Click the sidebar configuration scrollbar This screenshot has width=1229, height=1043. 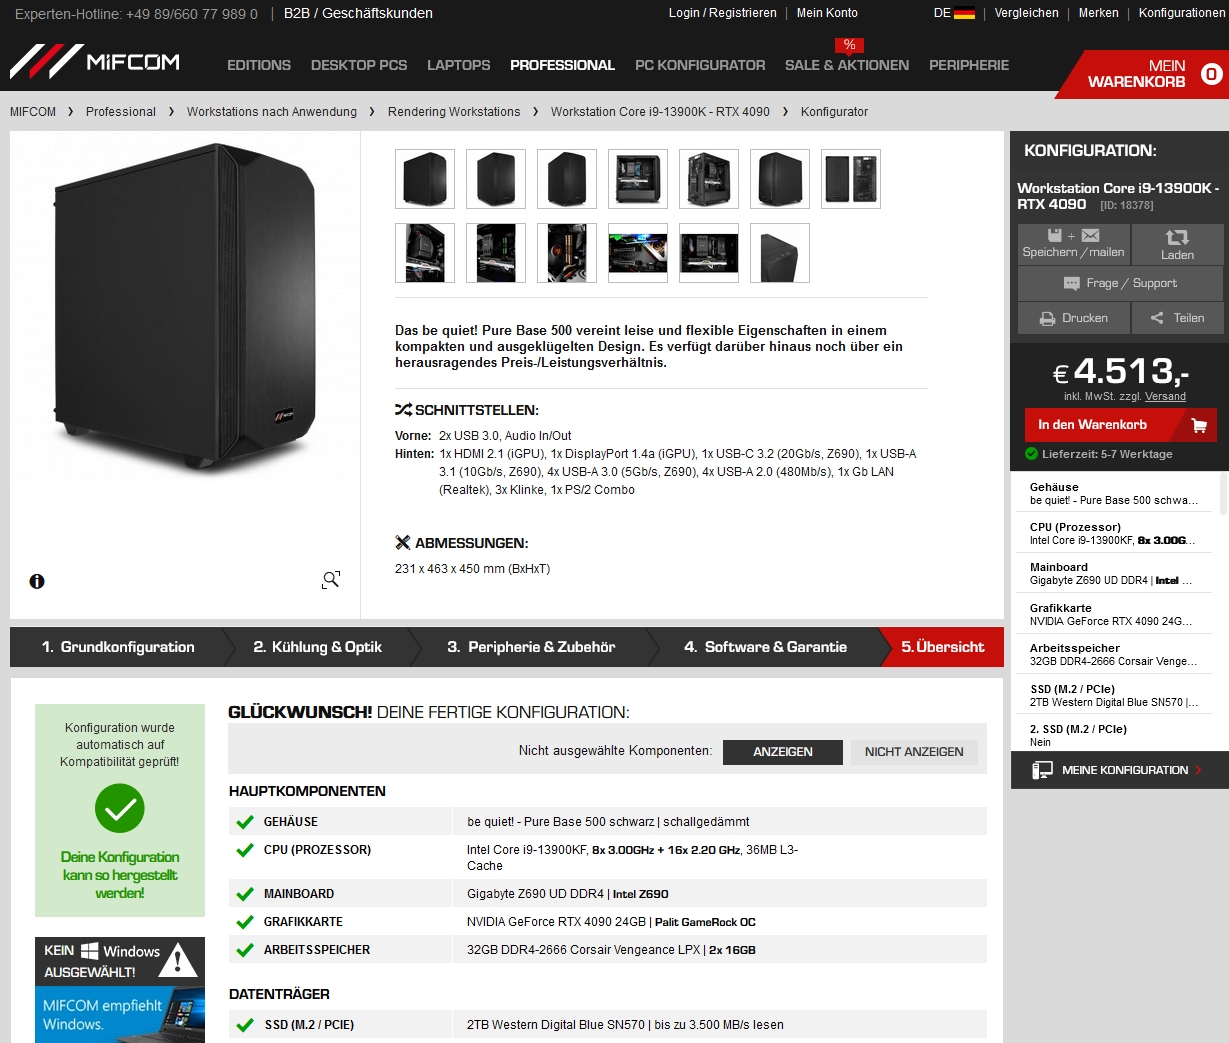(x=1223, y=494)
